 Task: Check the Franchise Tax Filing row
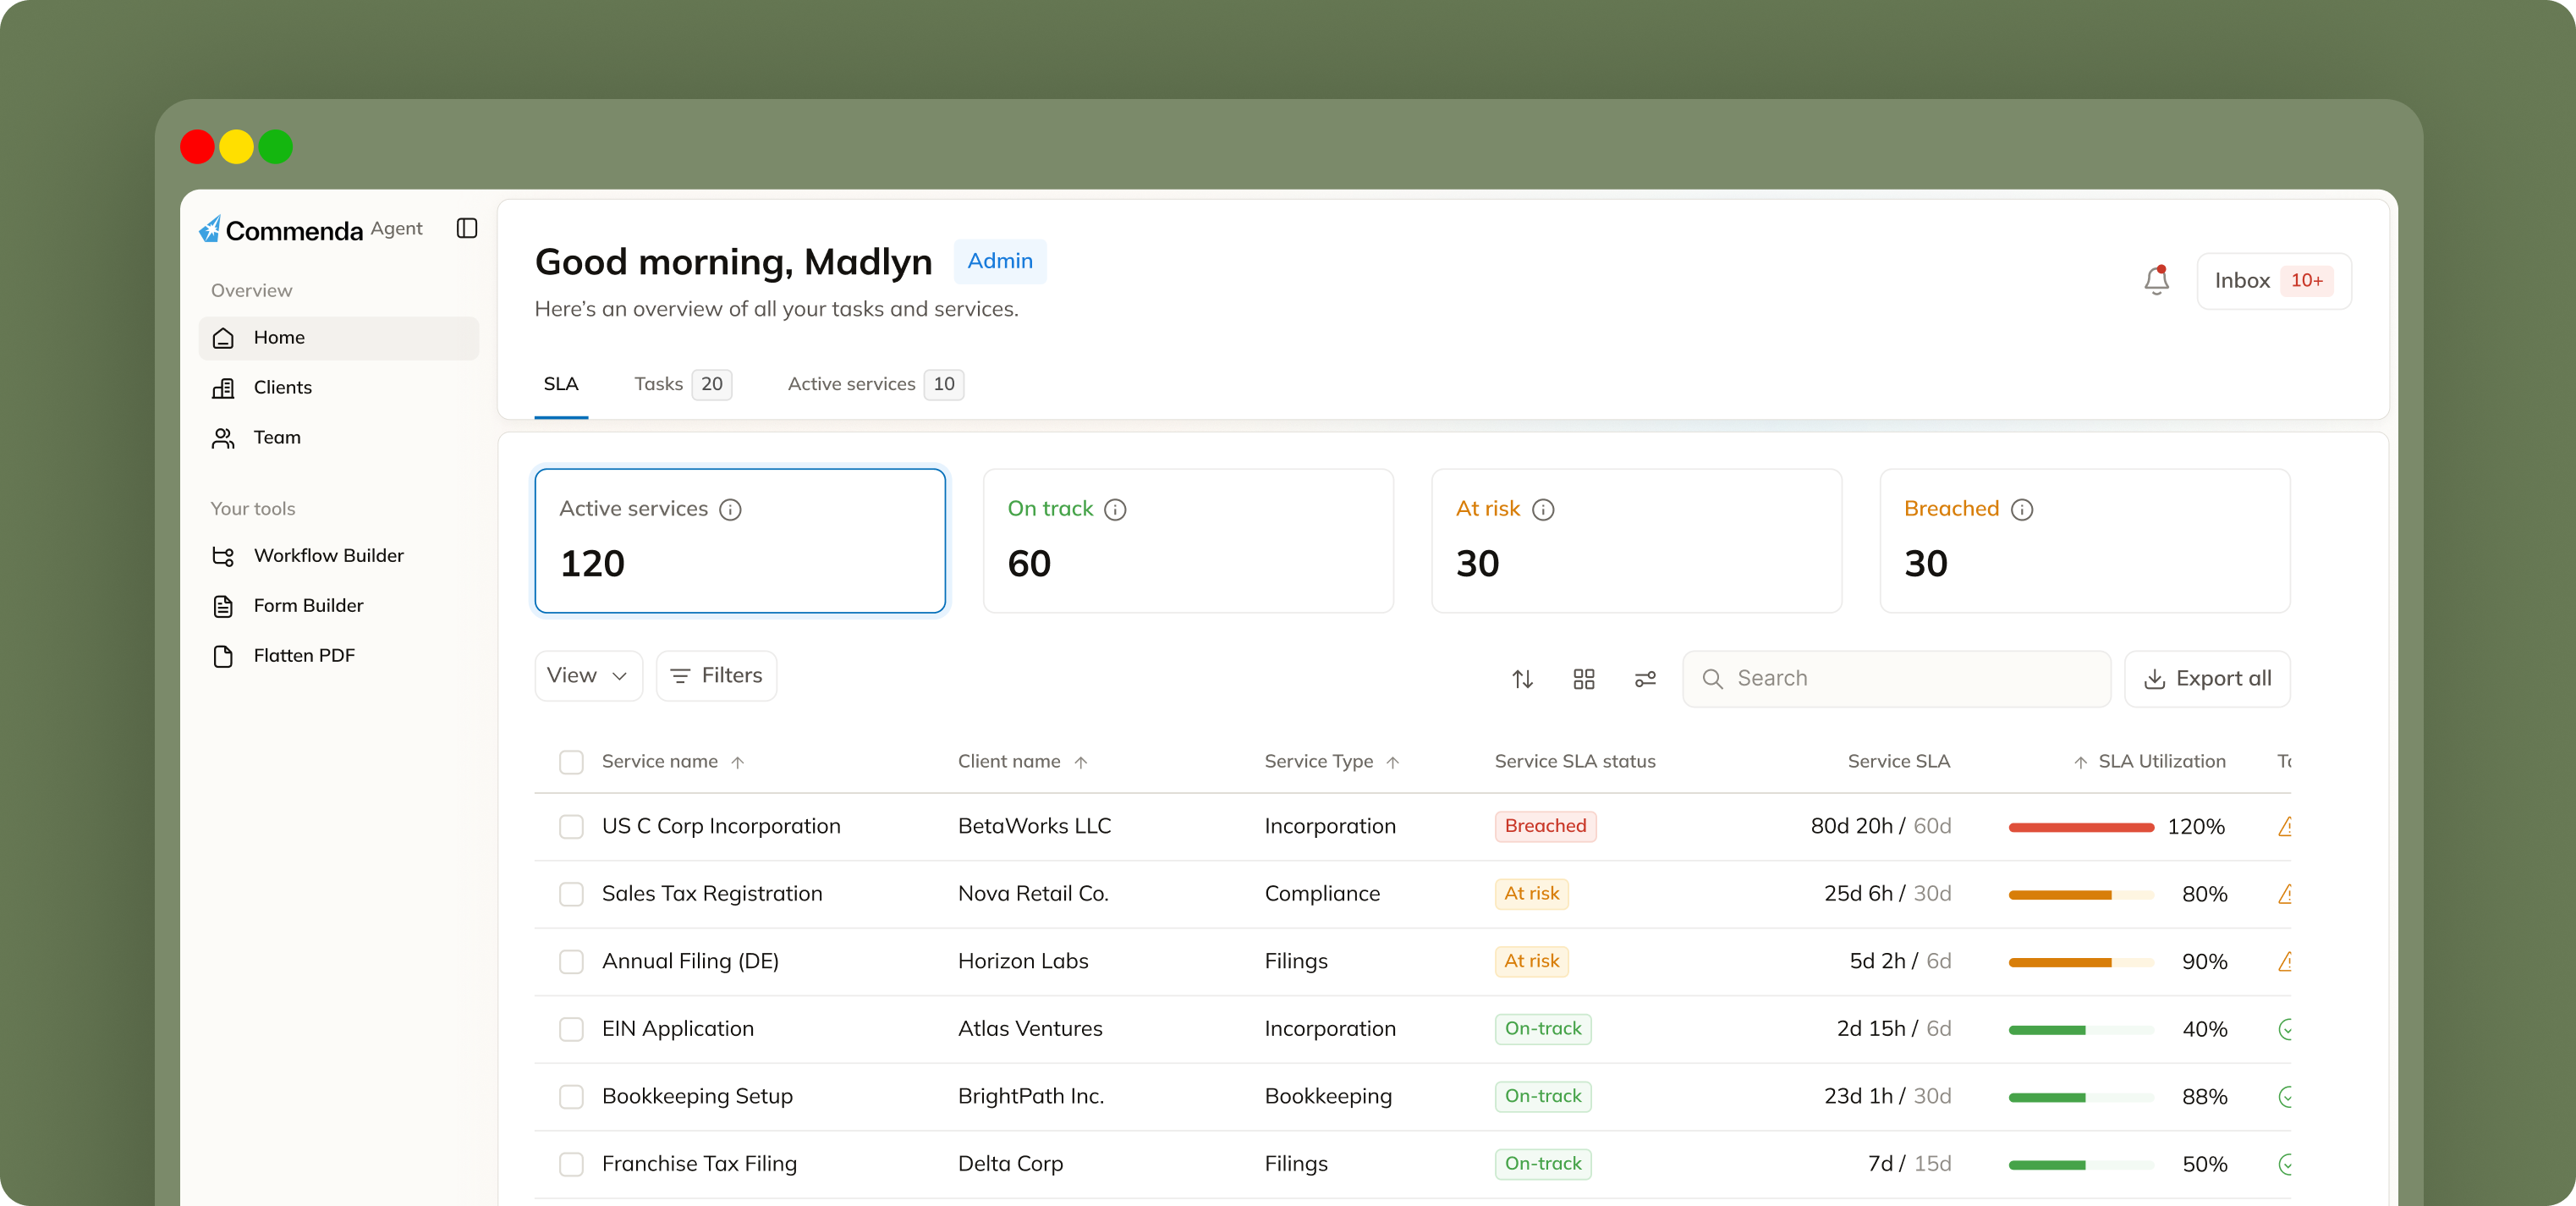tap(571, 1164)
